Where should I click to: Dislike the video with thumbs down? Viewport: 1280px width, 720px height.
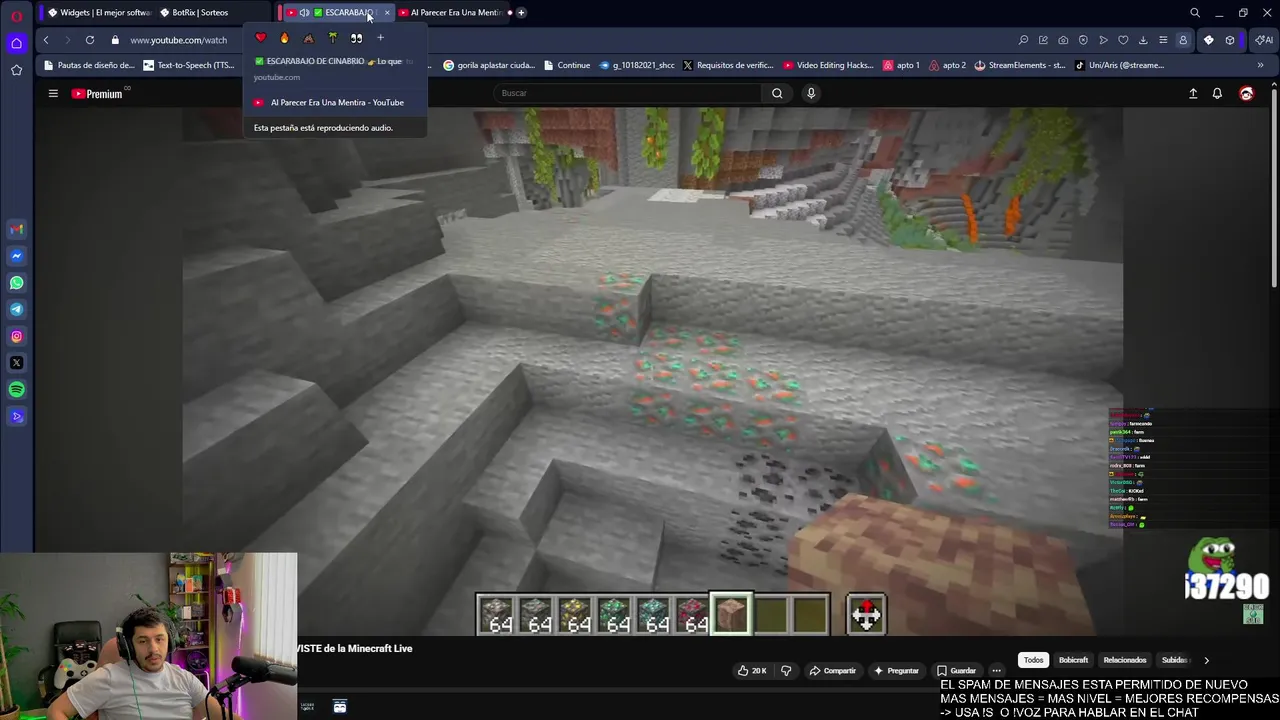(786, 670)
